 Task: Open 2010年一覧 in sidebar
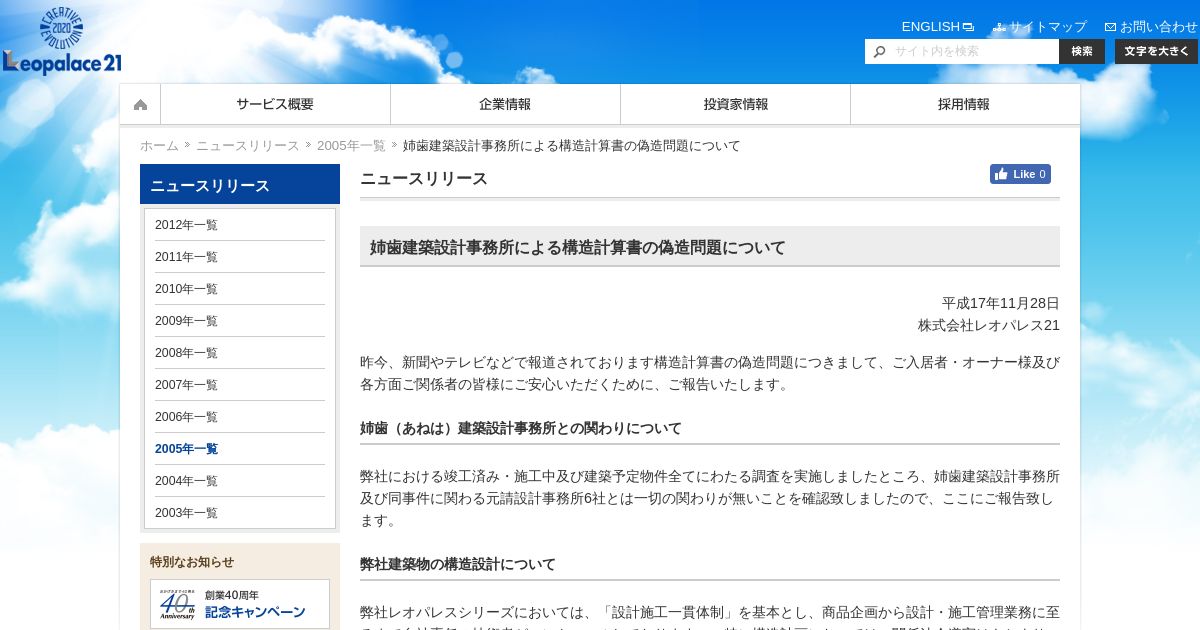[240, 289]
